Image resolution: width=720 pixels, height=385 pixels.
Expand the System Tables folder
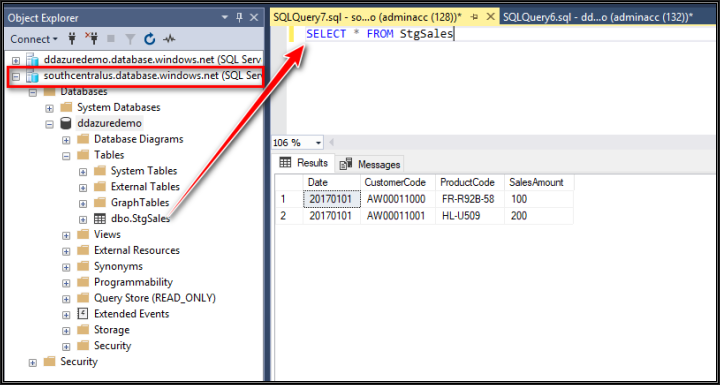[83, 172]
